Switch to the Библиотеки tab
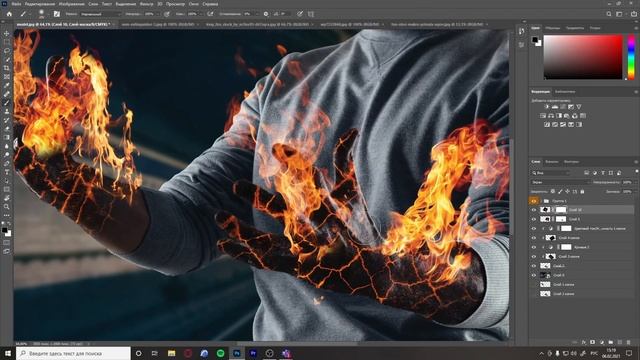 tap(565, 91)
